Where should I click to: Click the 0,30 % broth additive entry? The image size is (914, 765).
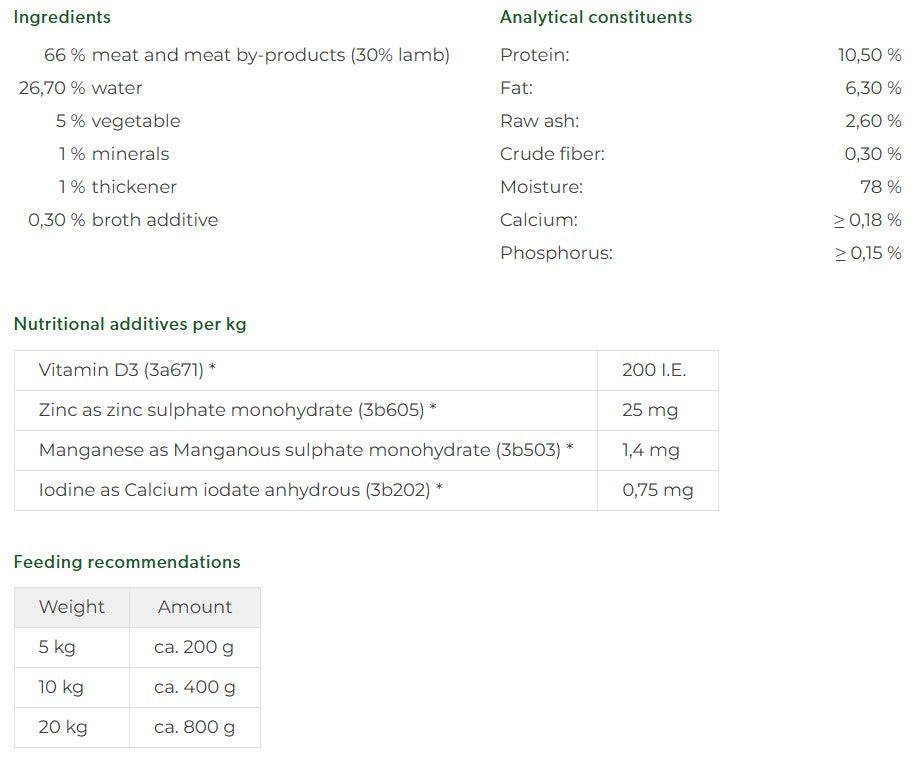[x=123, y=220]
